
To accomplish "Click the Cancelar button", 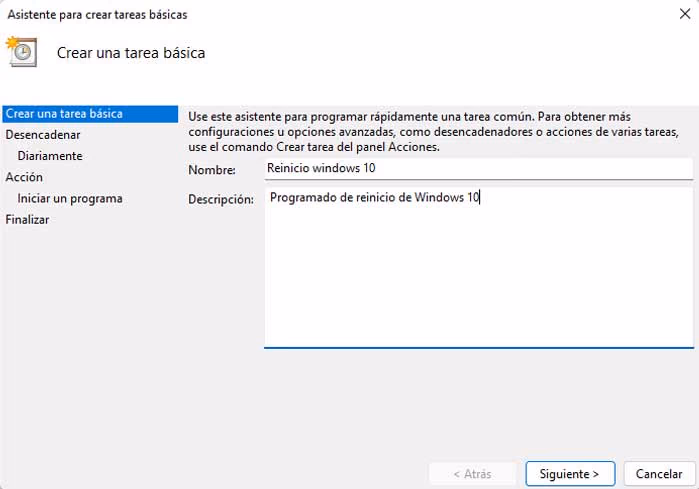I will 659,473.
